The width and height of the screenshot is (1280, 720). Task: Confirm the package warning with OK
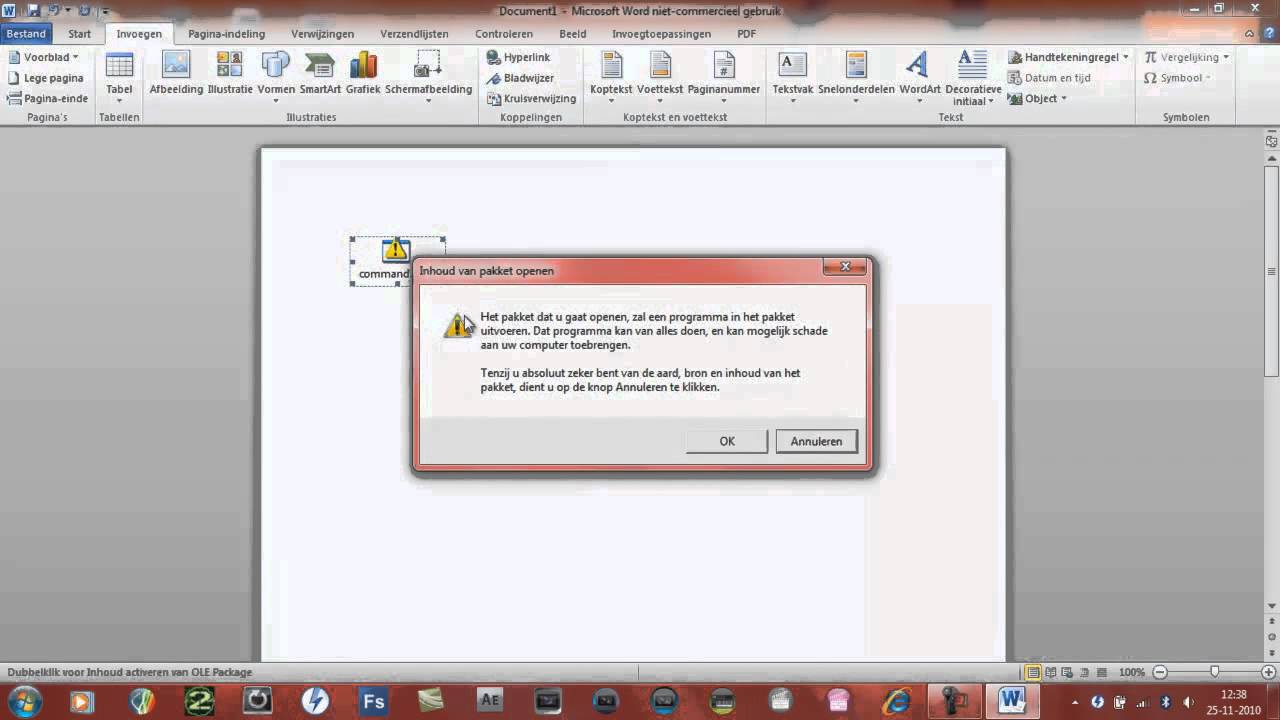727,441
